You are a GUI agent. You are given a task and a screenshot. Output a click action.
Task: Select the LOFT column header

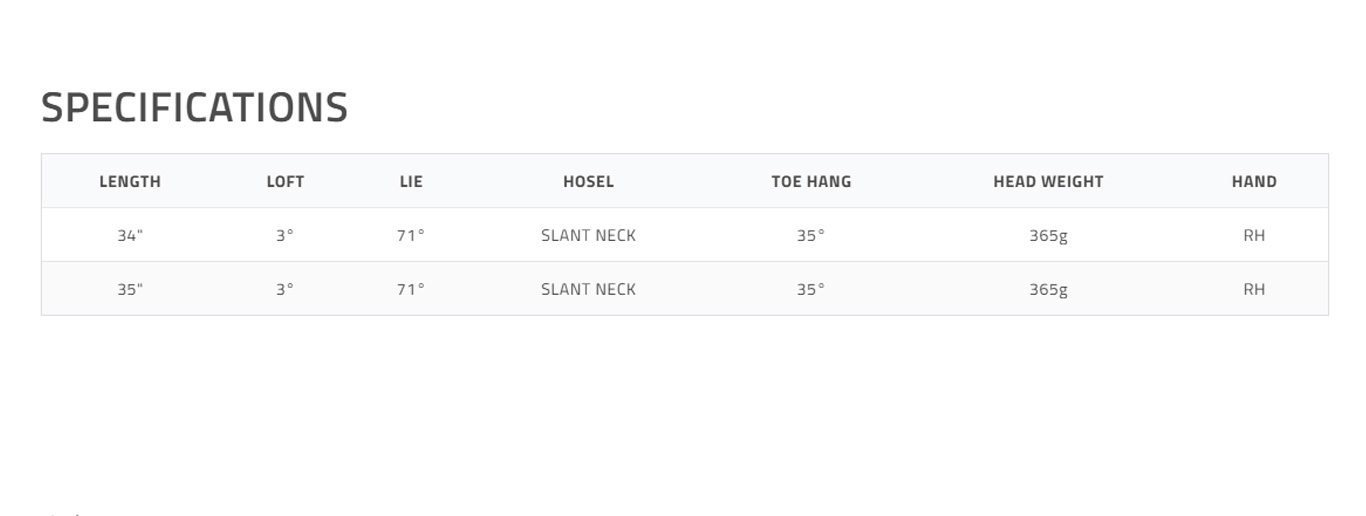point(285,181)
